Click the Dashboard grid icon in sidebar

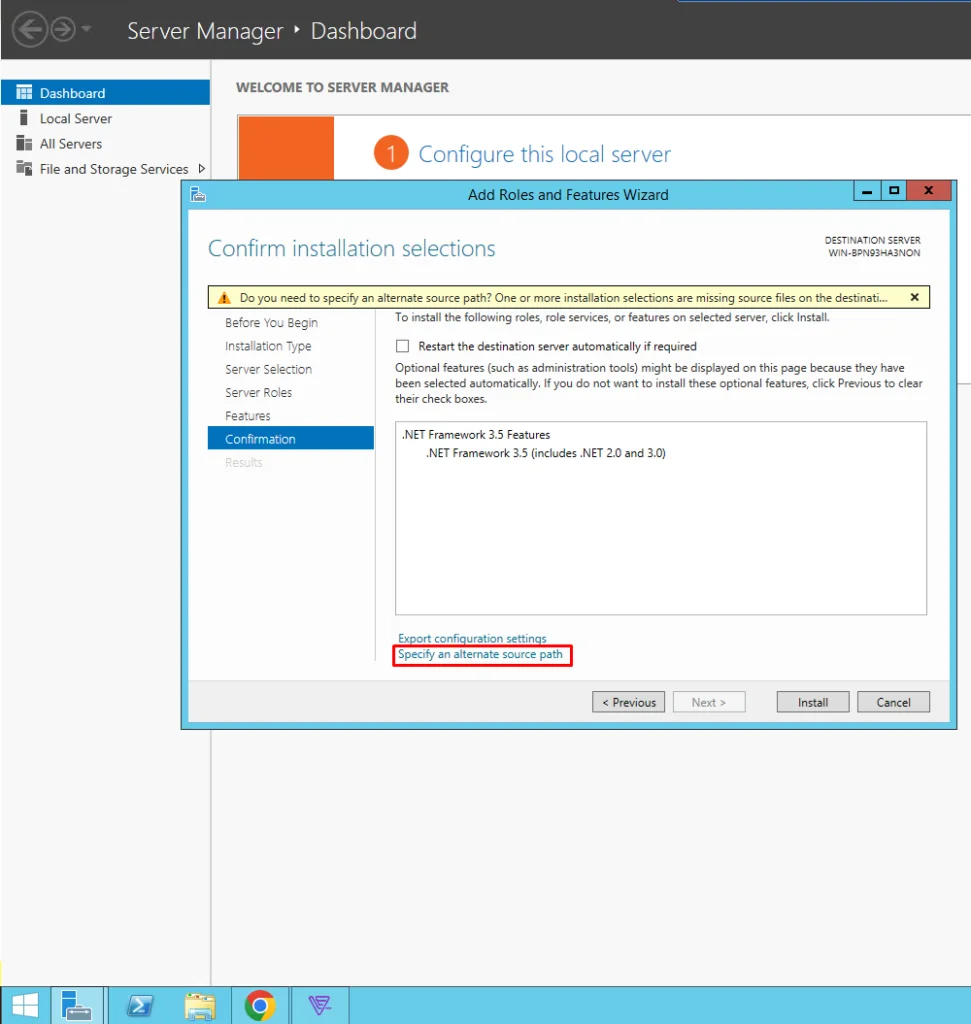[24, 93]
